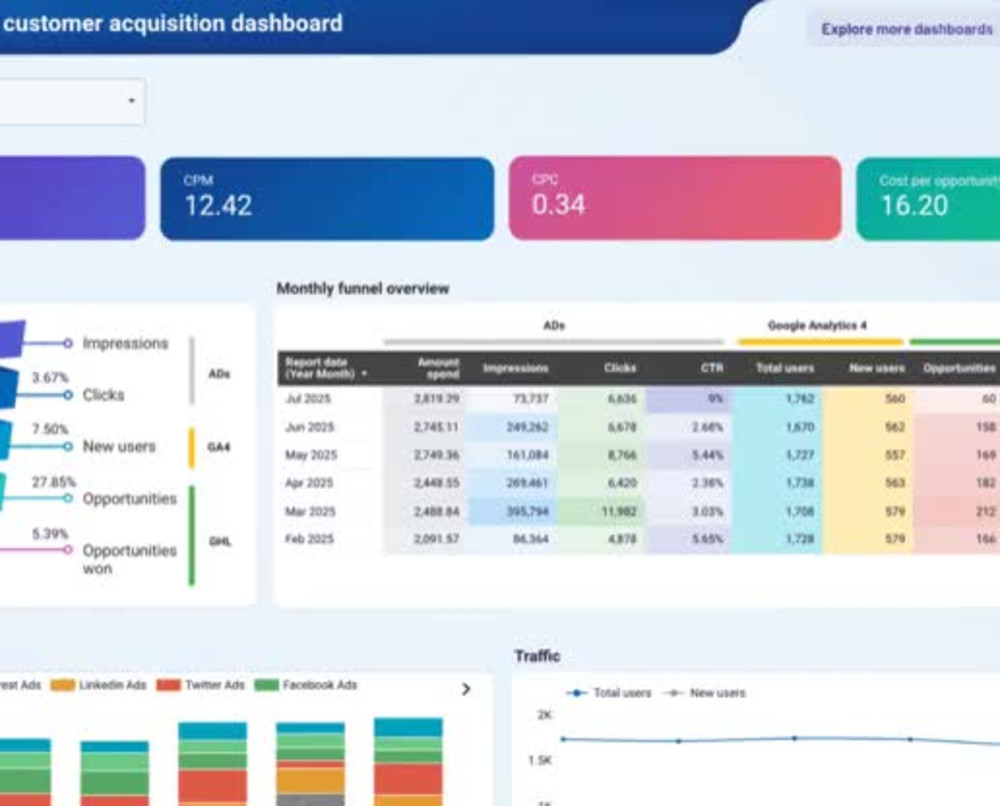Toggle the Facebook Ads legend swatch
This screenshot has height=806, width=1000.
click(x=267, y=685)
